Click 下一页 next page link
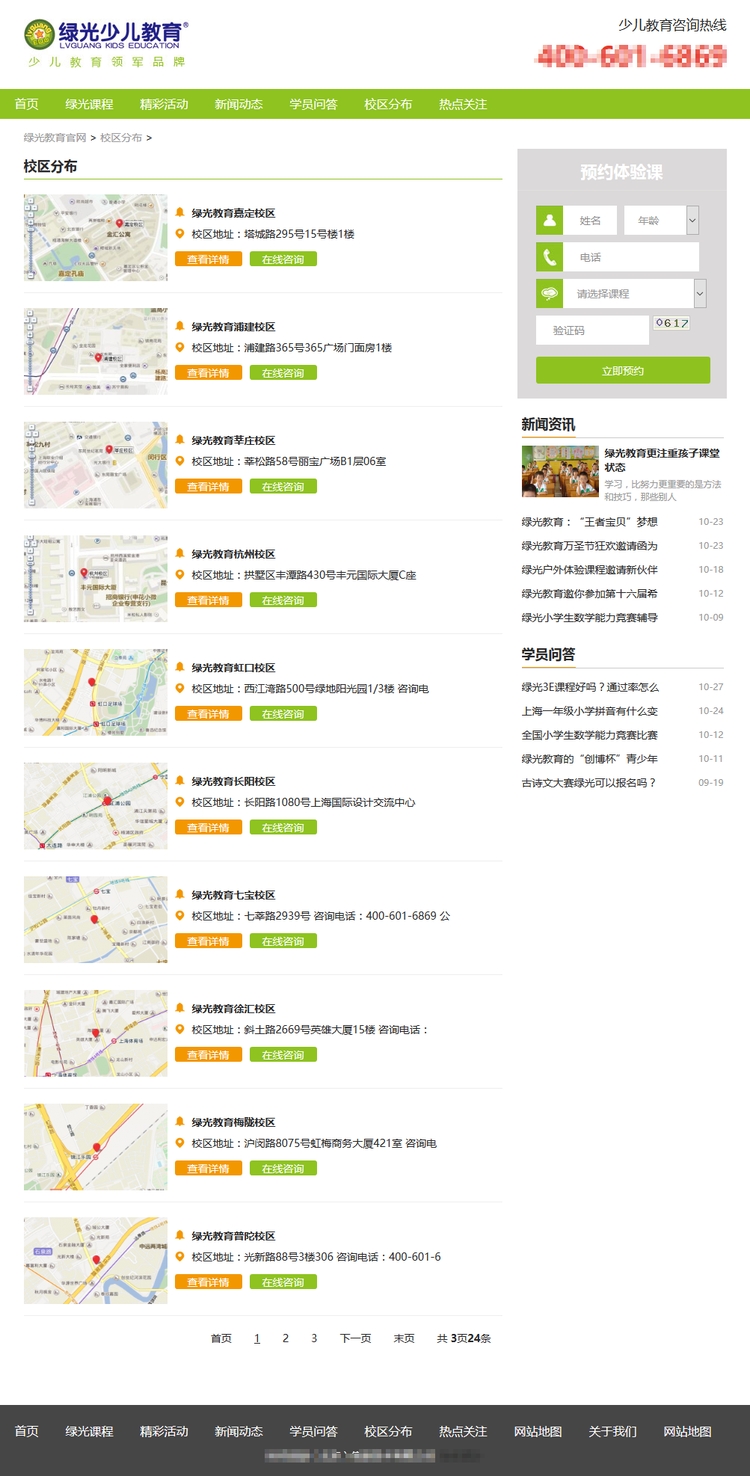 tap(355, 1338)
